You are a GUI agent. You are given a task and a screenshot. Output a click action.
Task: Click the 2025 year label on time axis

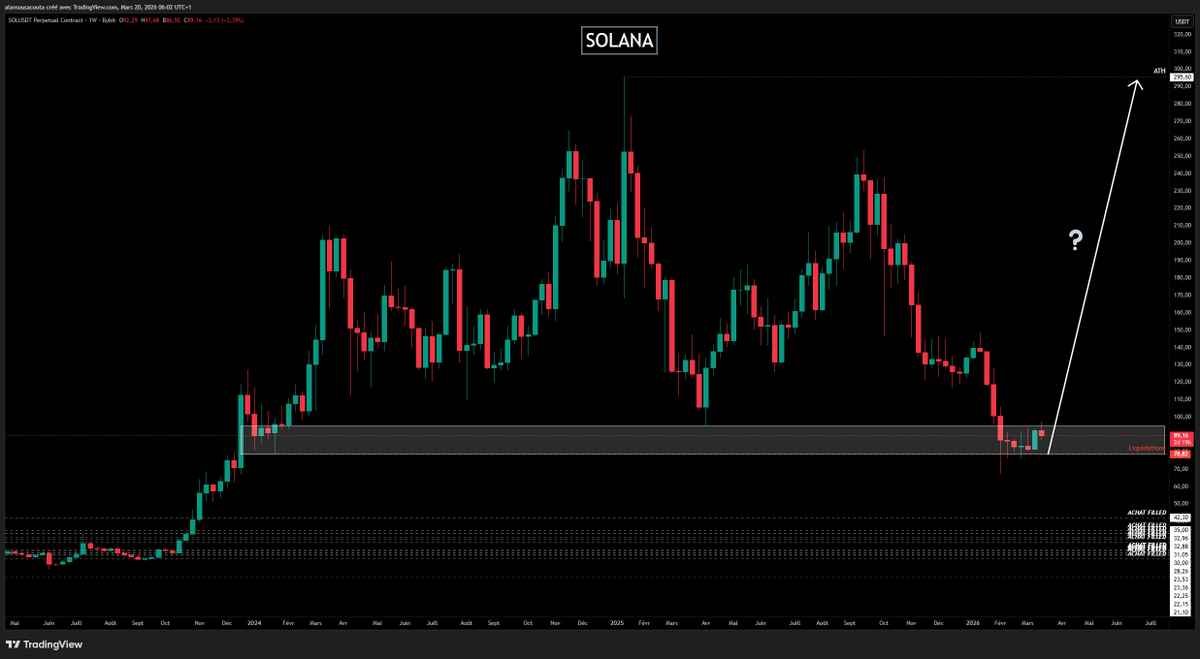tap(617, 622)
